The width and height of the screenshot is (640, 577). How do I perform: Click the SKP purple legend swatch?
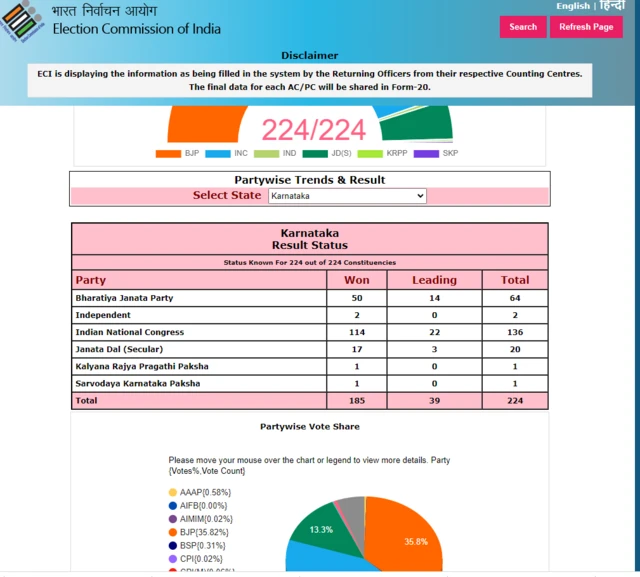[426, 153]
